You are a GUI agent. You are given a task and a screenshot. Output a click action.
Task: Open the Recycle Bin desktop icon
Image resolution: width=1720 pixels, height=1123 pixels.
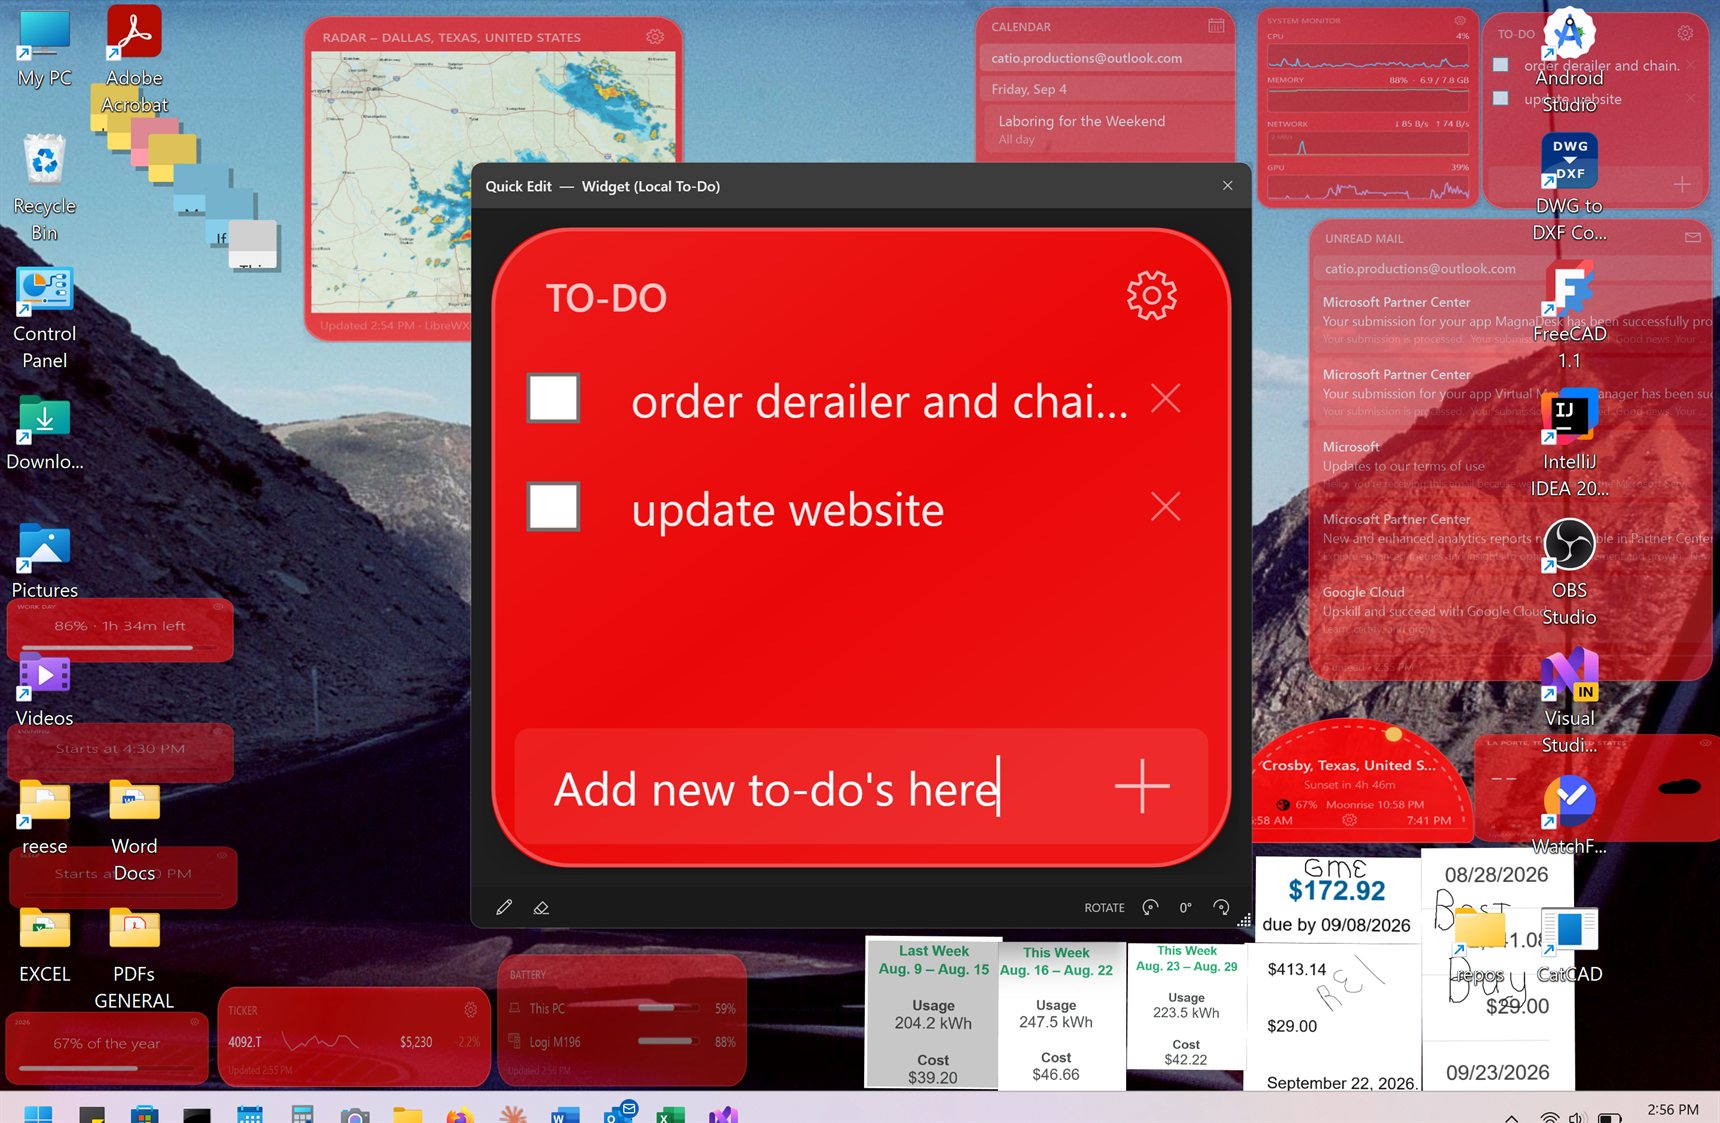45,188
